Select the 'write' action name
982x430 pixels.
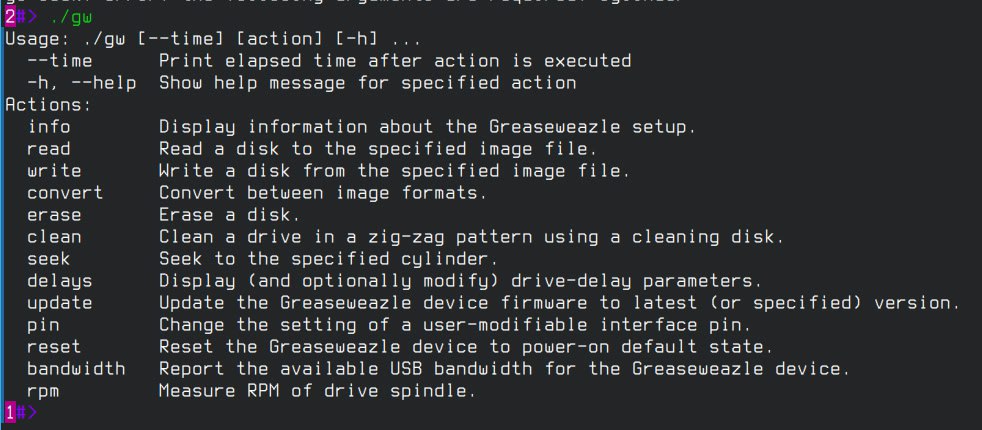tap(54, 171)
